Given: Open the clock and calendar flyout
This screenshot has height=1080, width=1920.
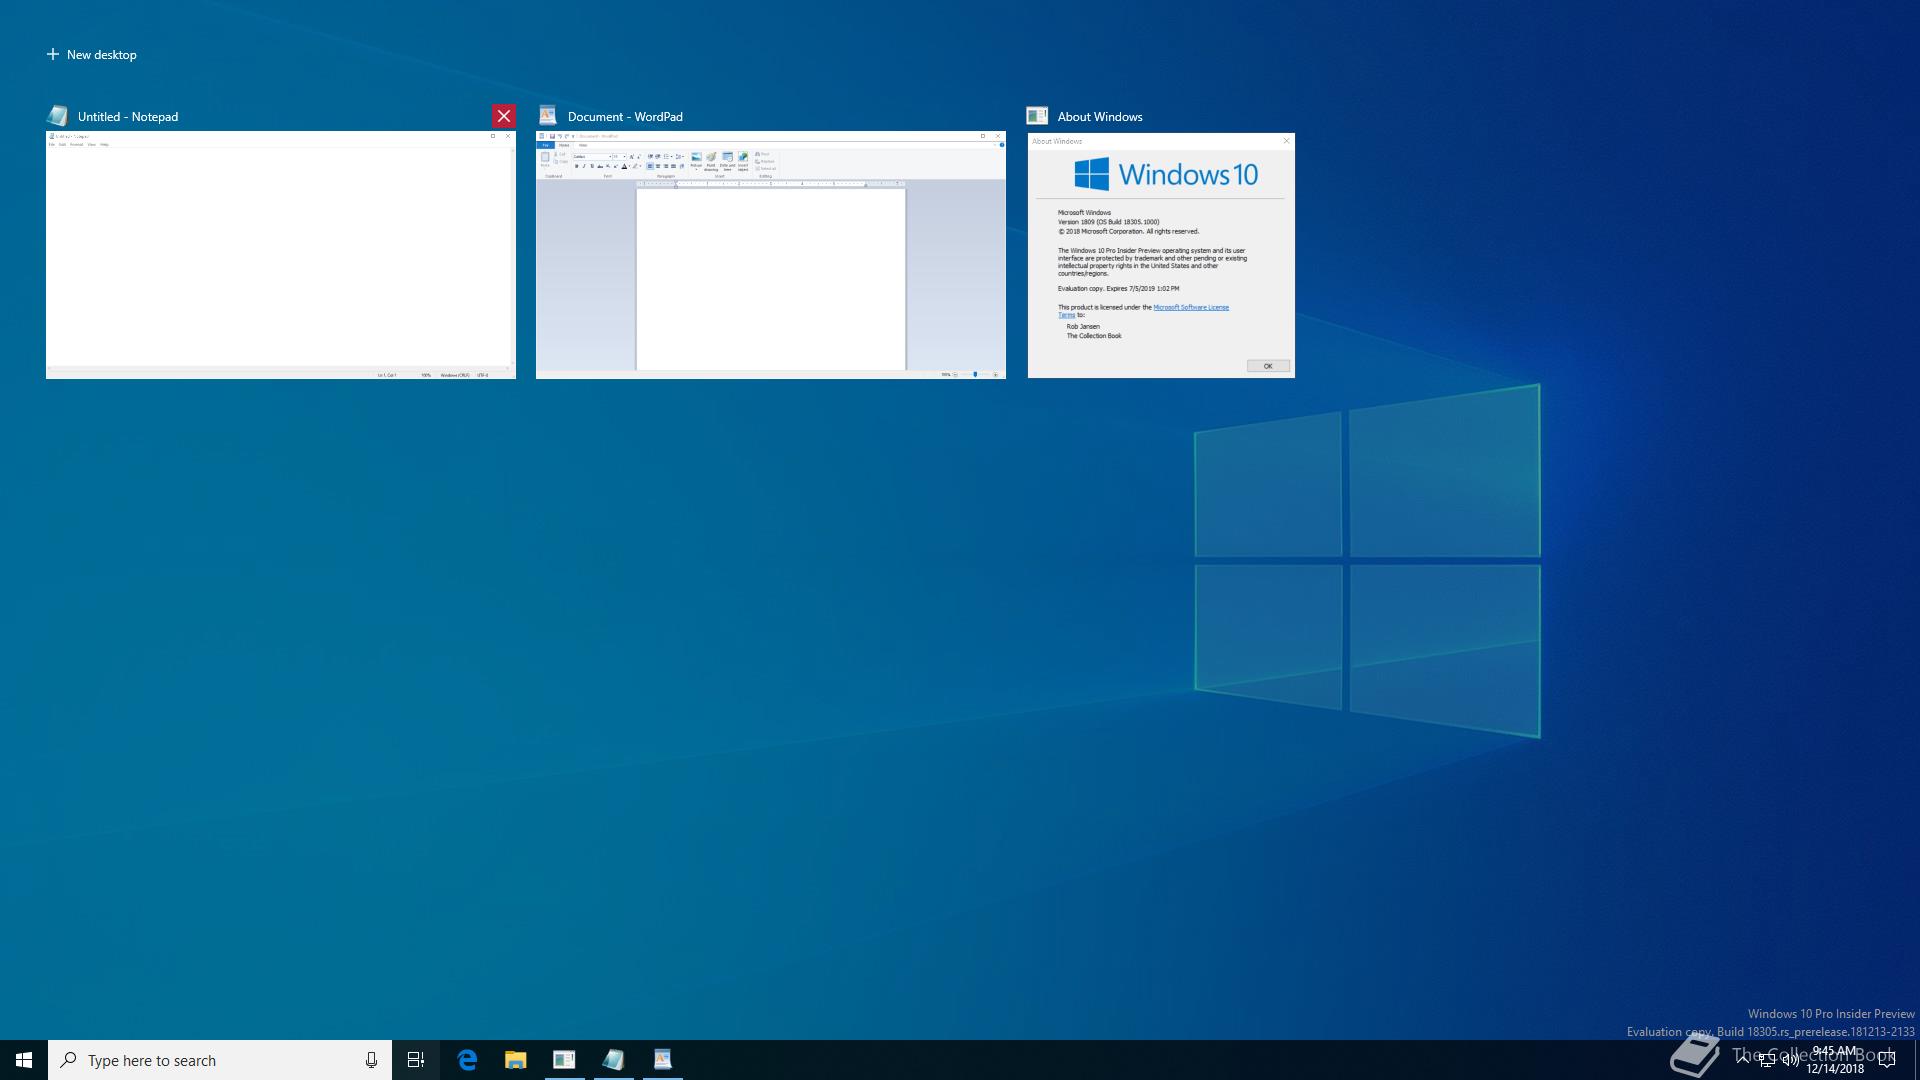Looking at the screenshot, I should pyautogui.click(x=1835, y=1060).
